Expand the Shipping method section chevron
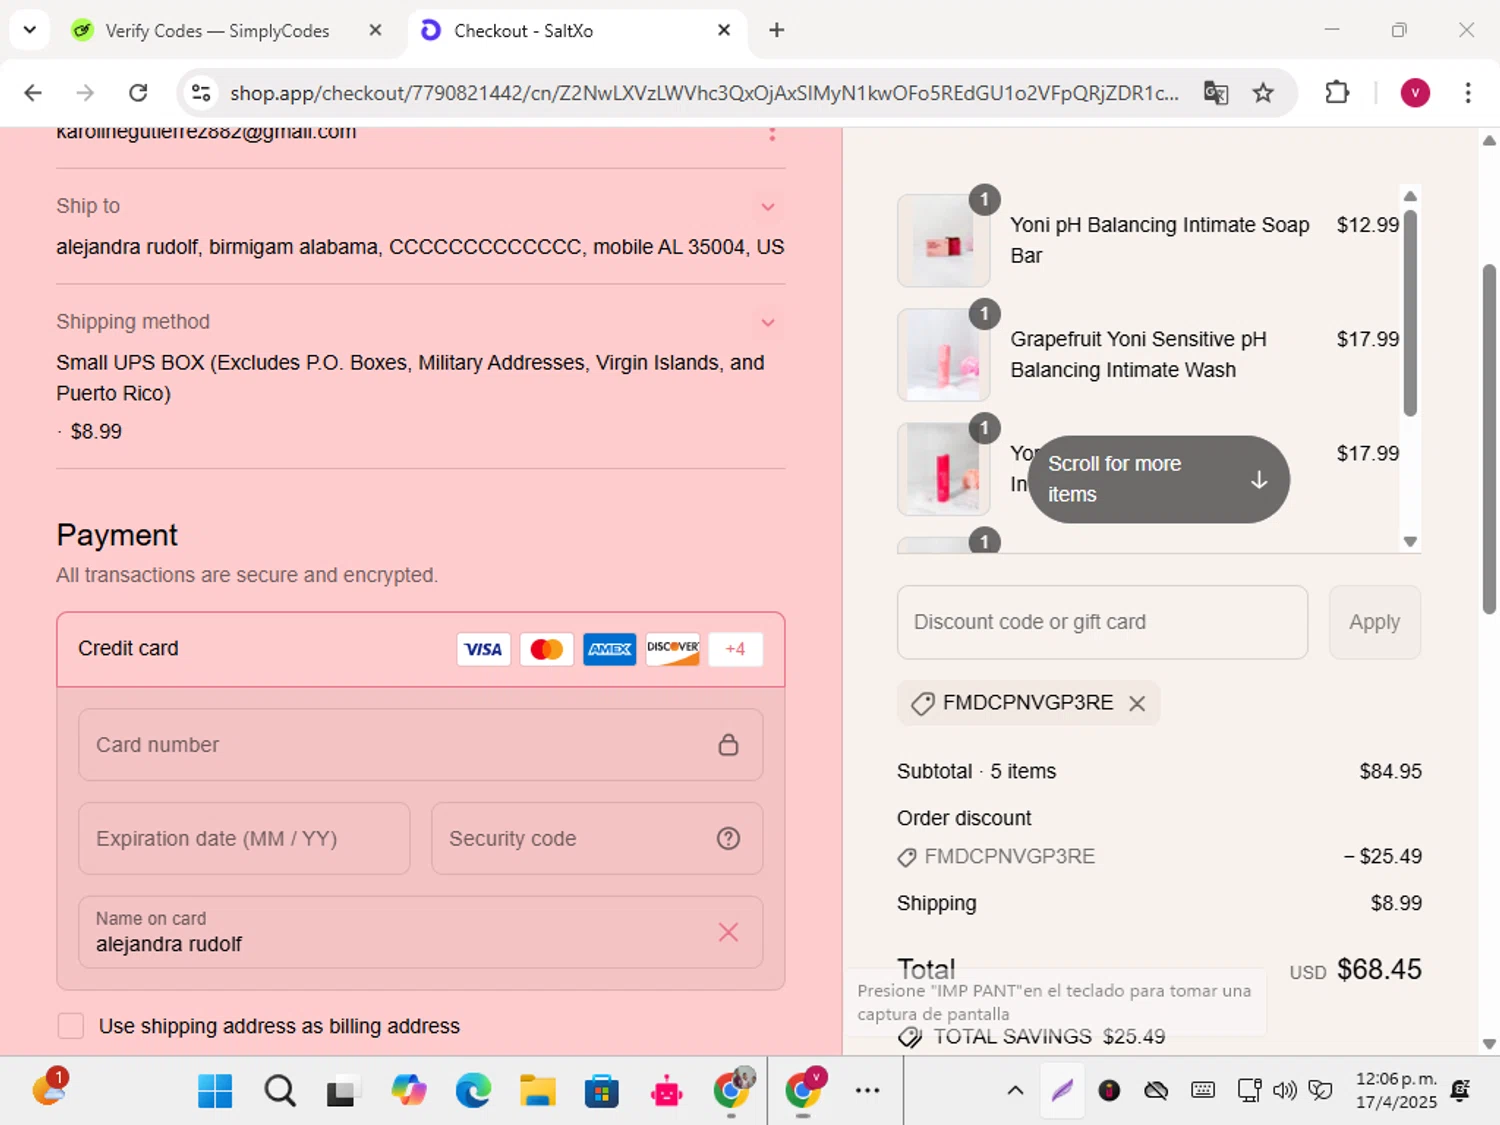The height and width of the screenshot is (1125, 1500). click(768, 323)
